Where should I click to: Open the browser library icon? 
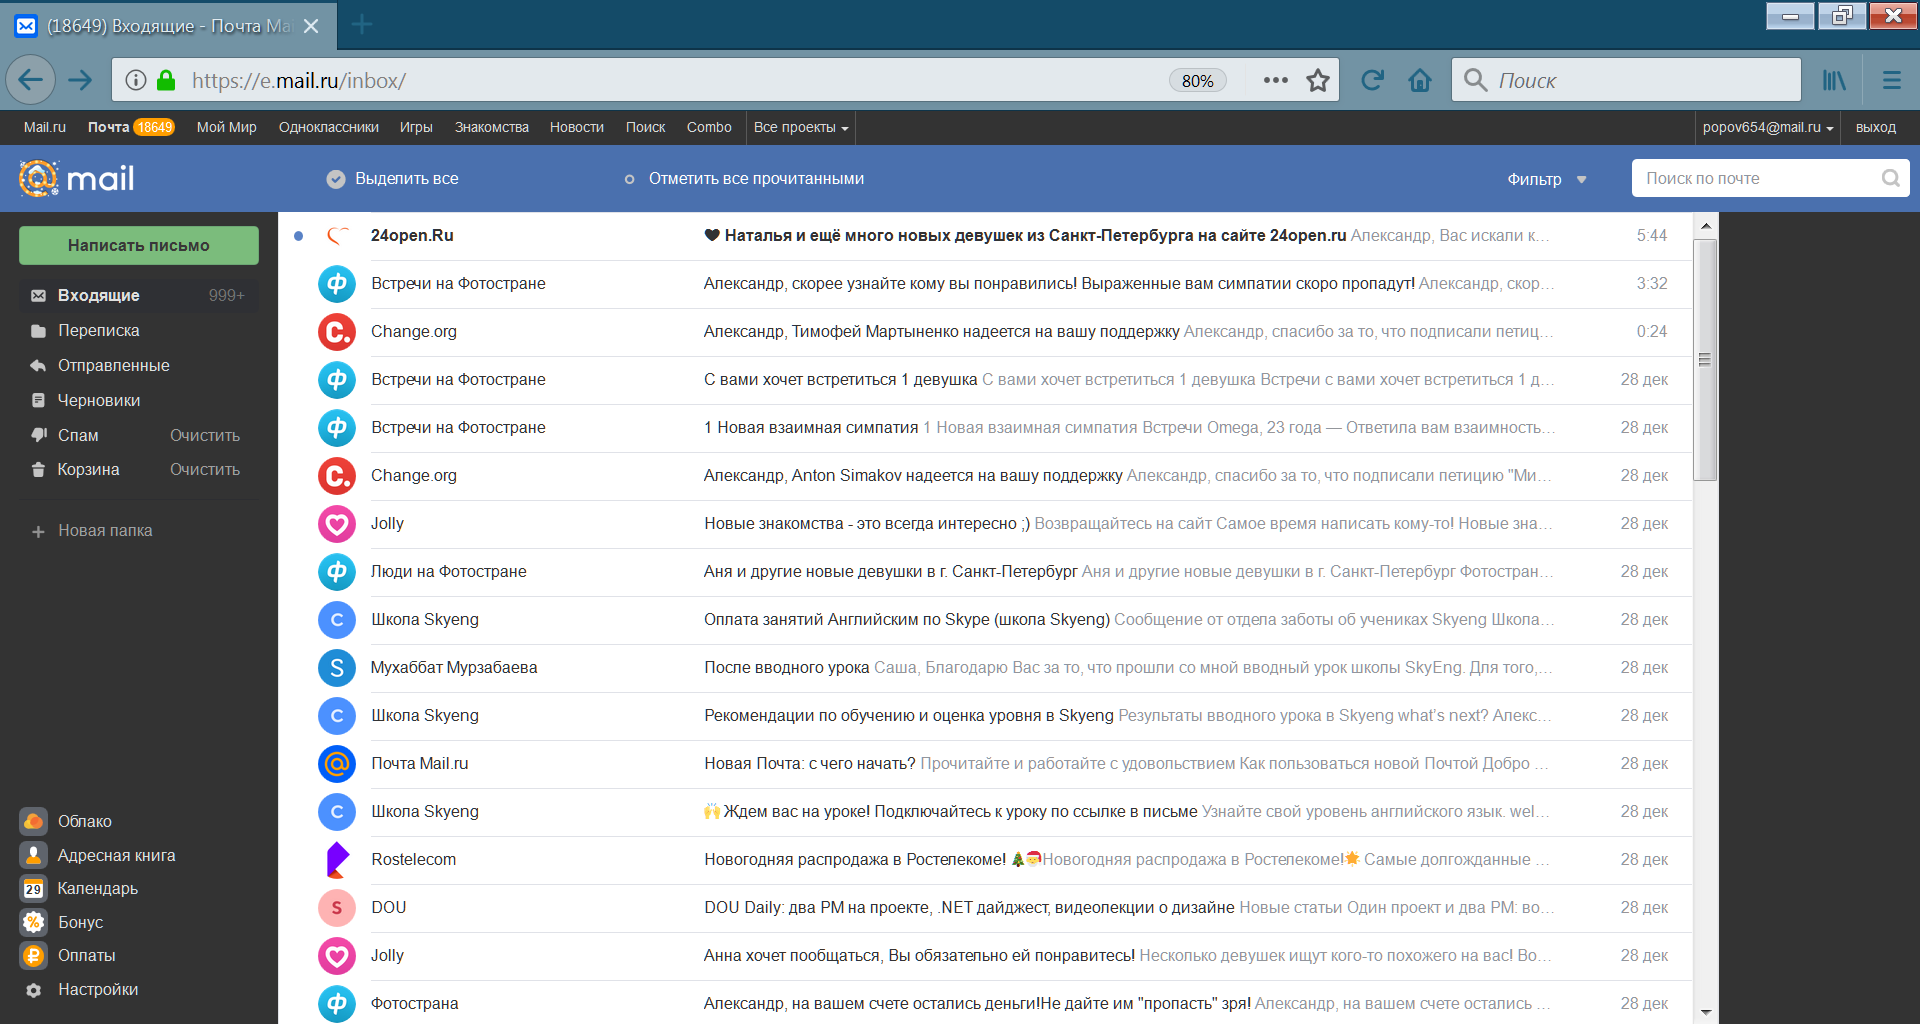(x=1834, y=80)
